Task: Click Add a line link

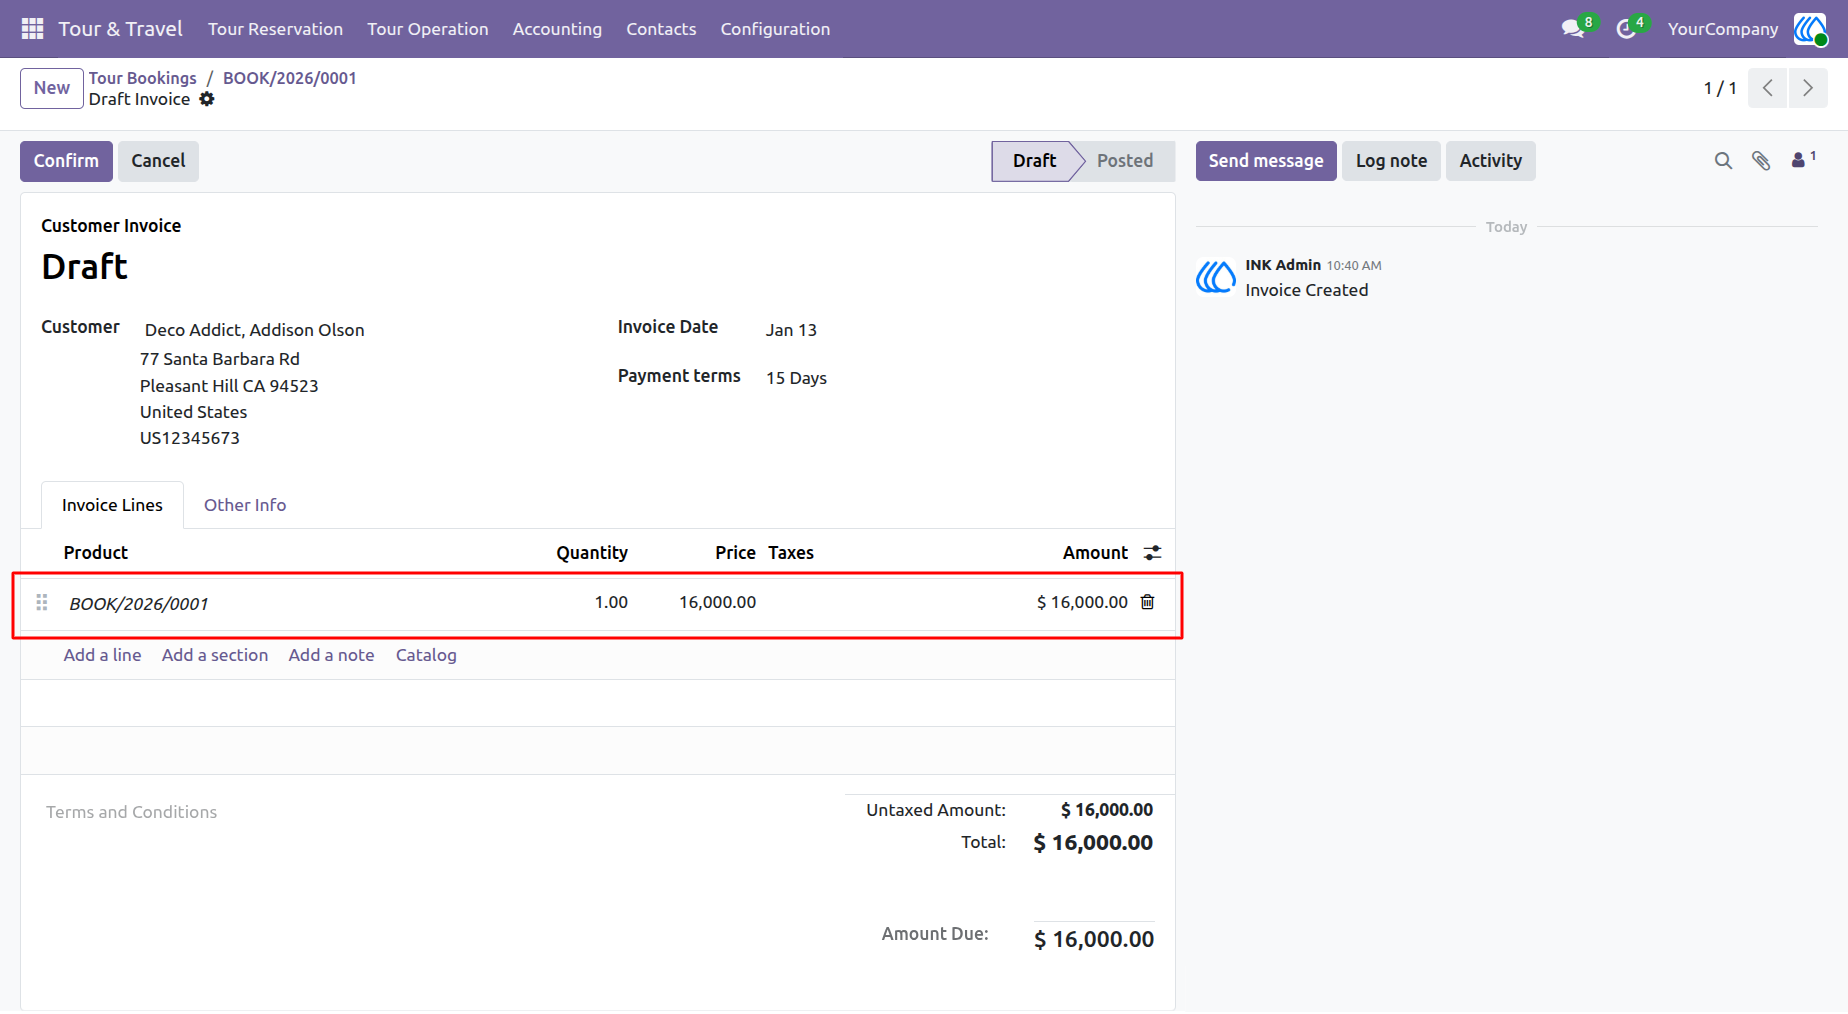Action: tap(102, 655)
